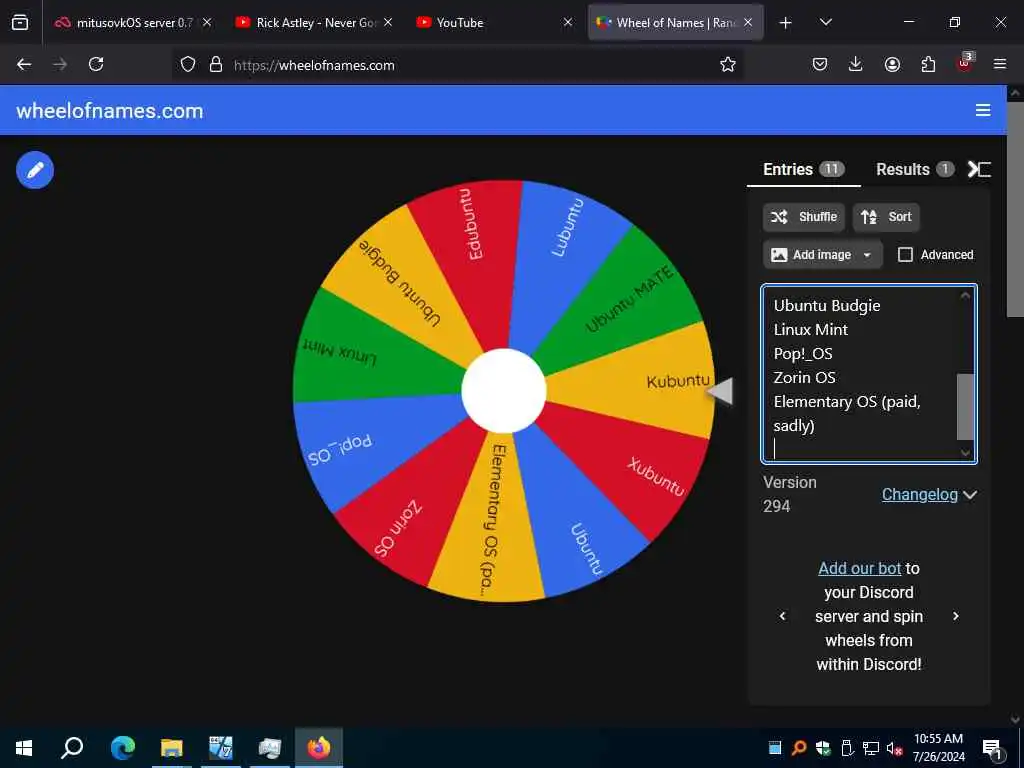Click the white center of the wheel
Viewport: 1024px width, 768px height.
click(x=504, y=391)
